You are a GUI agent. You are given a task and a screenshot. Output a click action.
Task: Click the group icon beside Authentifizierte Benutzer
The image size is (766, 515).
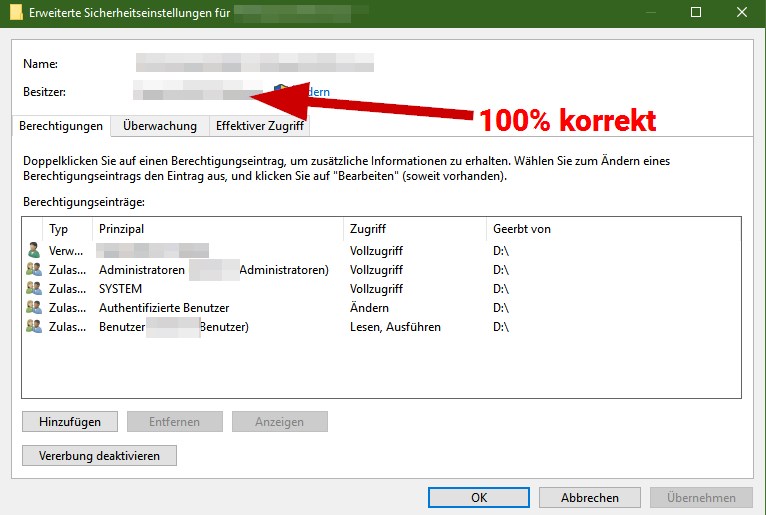(34, 307)
